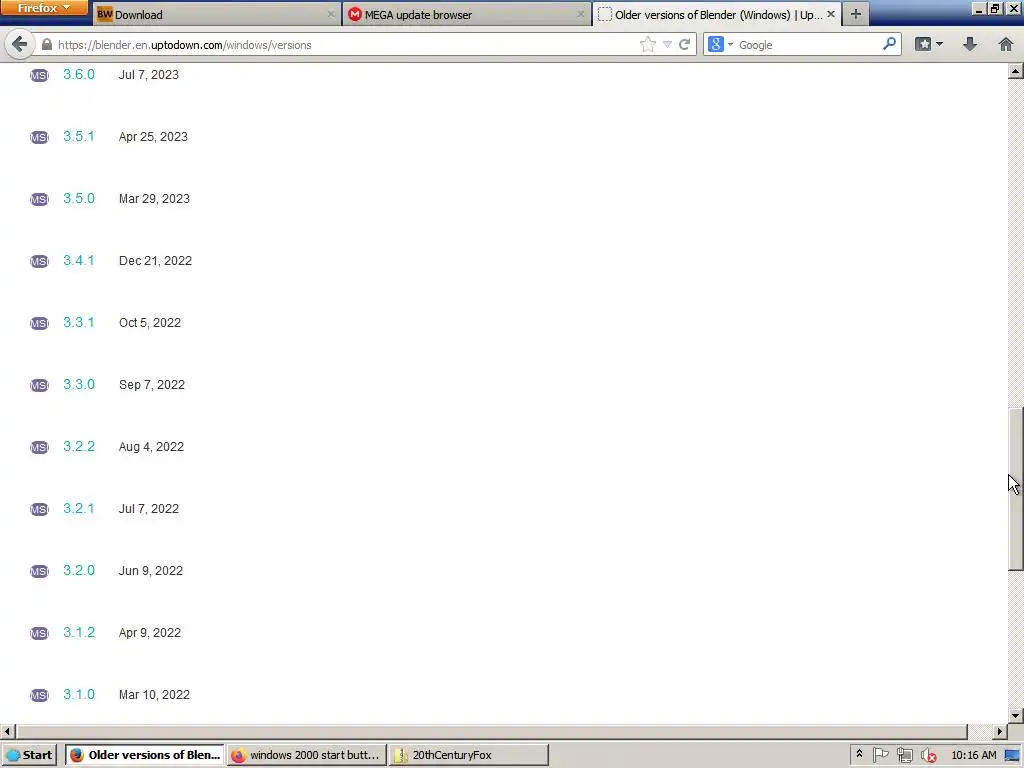Click the vertical scrollbar down arrow

pyautogui.click(x=1015, y=716)
